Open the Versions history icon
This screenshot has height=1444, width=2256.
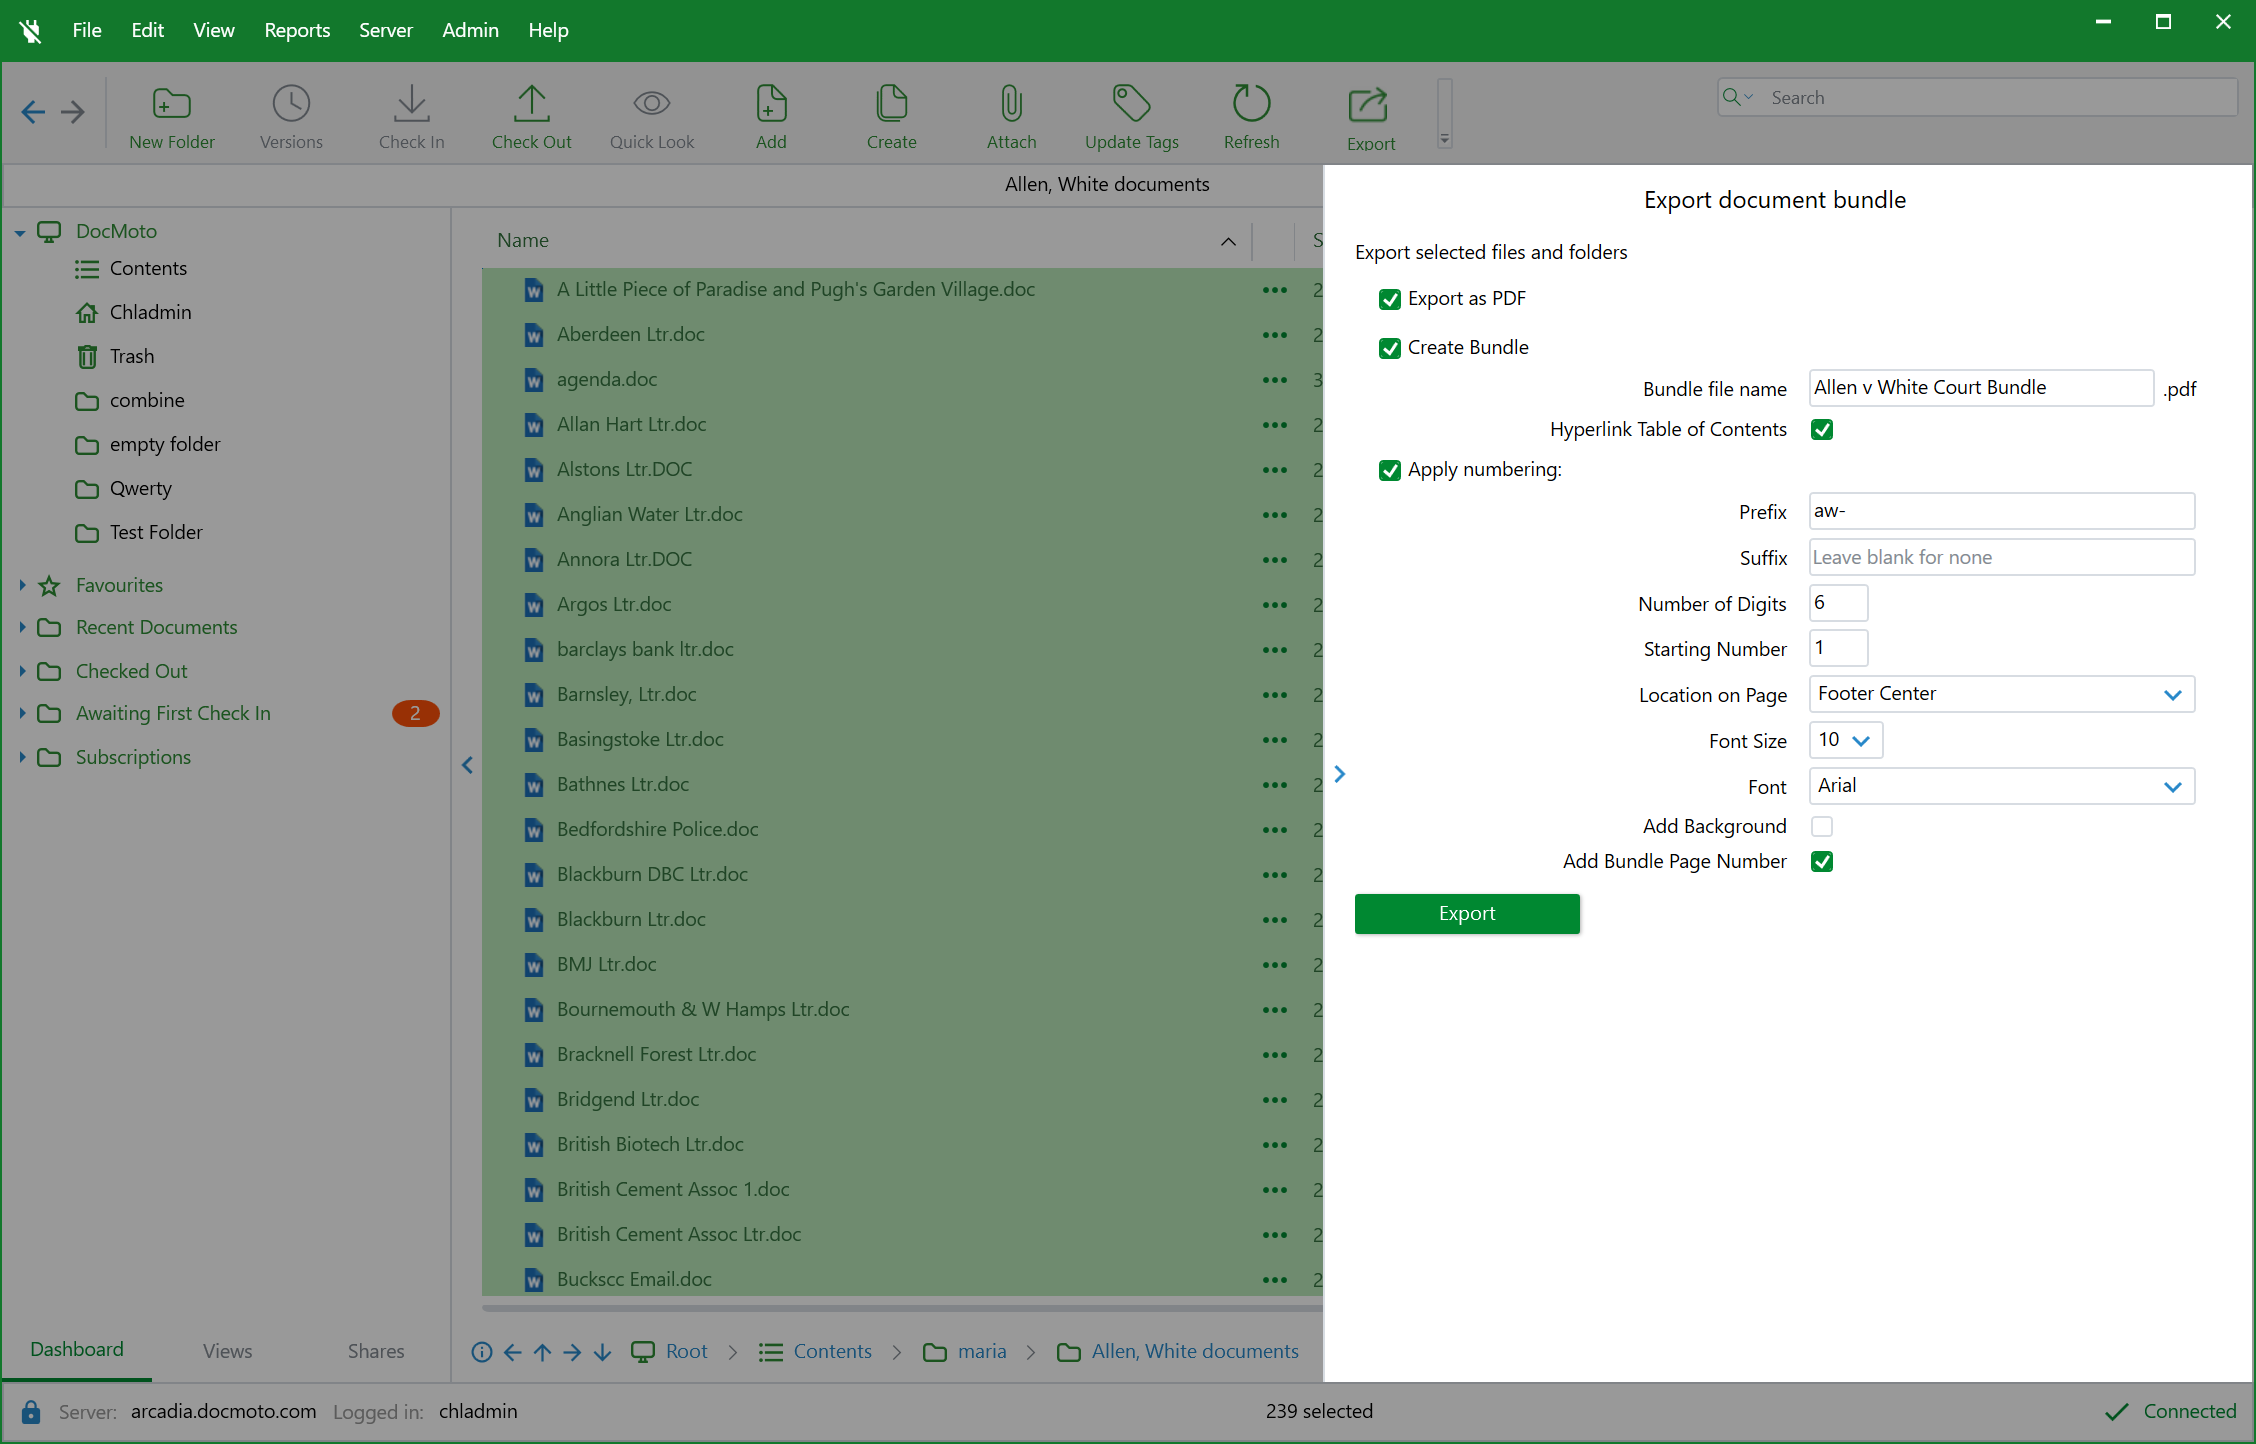(291, 104)
